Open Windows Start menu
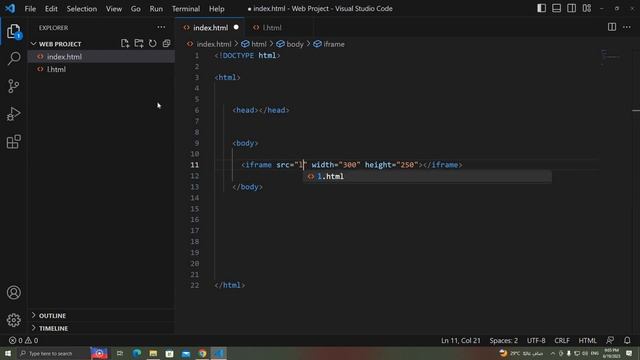This screenshot has height=360, width=640. tap(8, 353)
